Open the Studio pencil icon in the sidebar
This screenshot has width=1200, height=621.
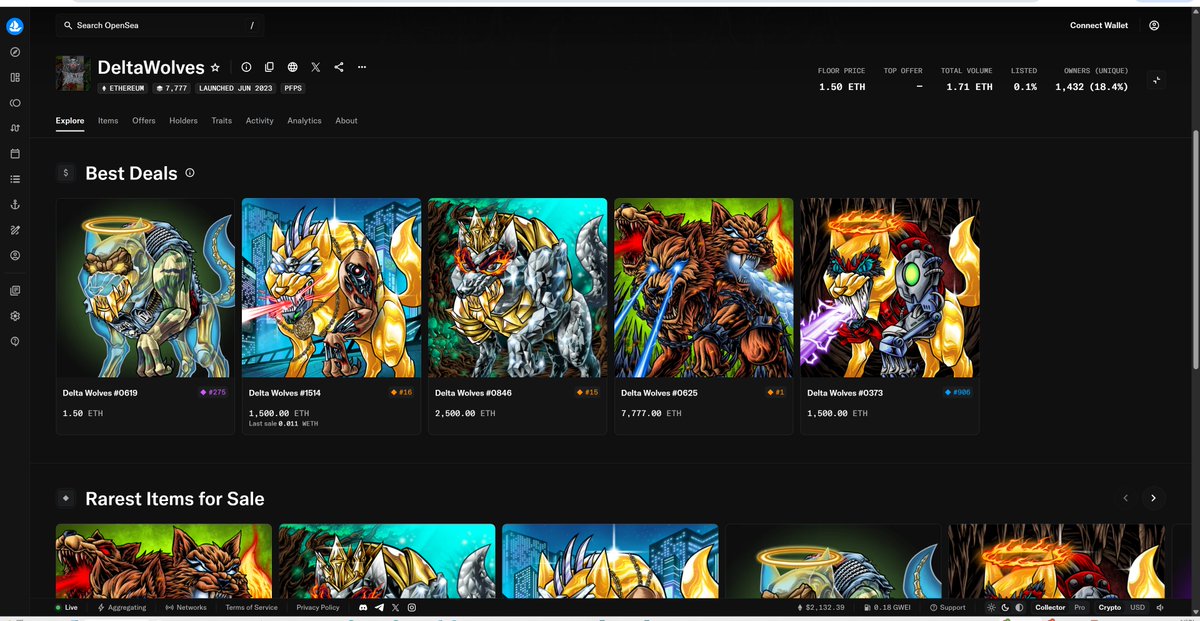15,230
